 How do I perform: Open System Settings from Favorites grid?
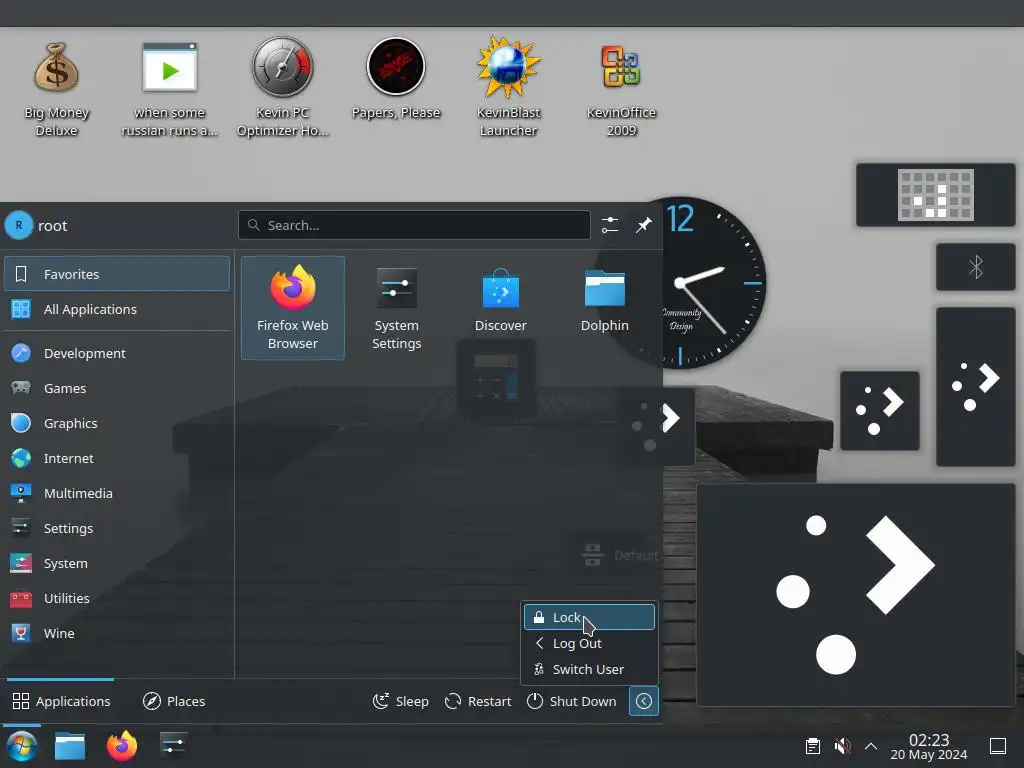396,308
